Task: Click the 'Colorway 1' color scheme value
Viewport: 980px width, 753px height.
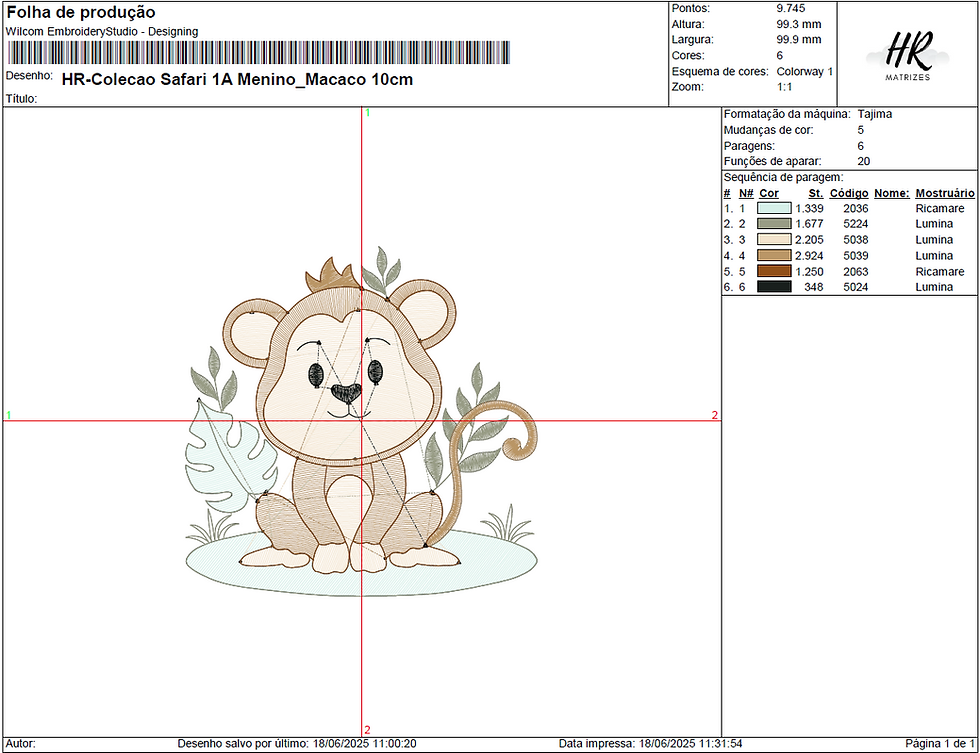Action: pos(804,71)
